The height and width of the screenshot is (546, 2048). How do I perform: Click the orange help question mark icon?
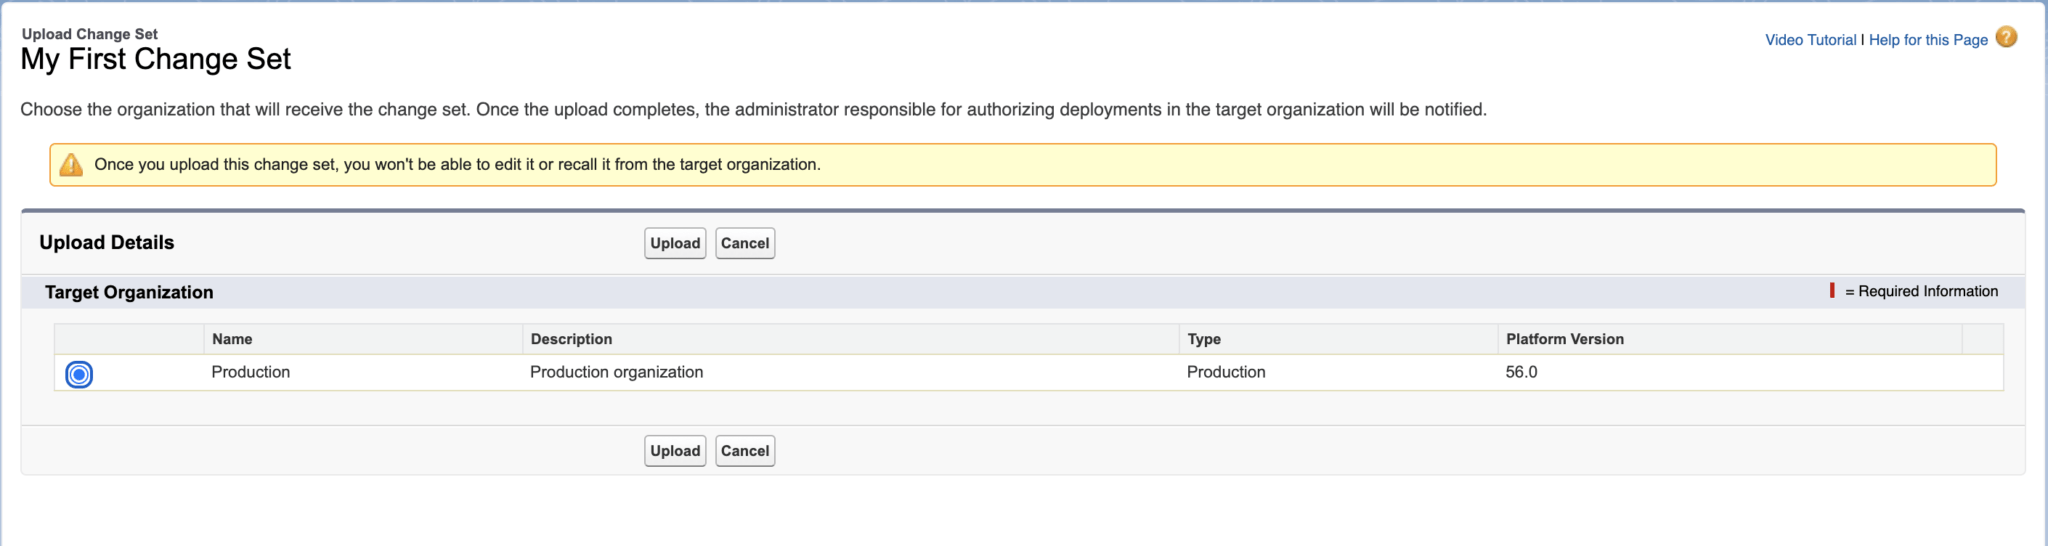click(2006, 37)
